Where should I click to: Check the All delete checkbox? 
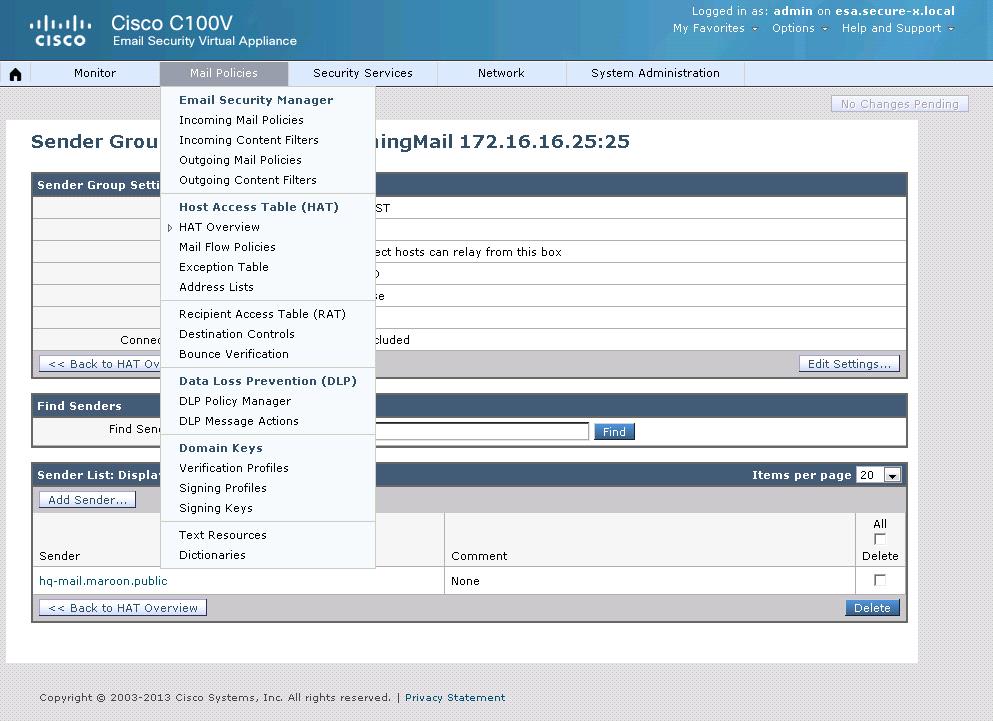click(880, 539)
